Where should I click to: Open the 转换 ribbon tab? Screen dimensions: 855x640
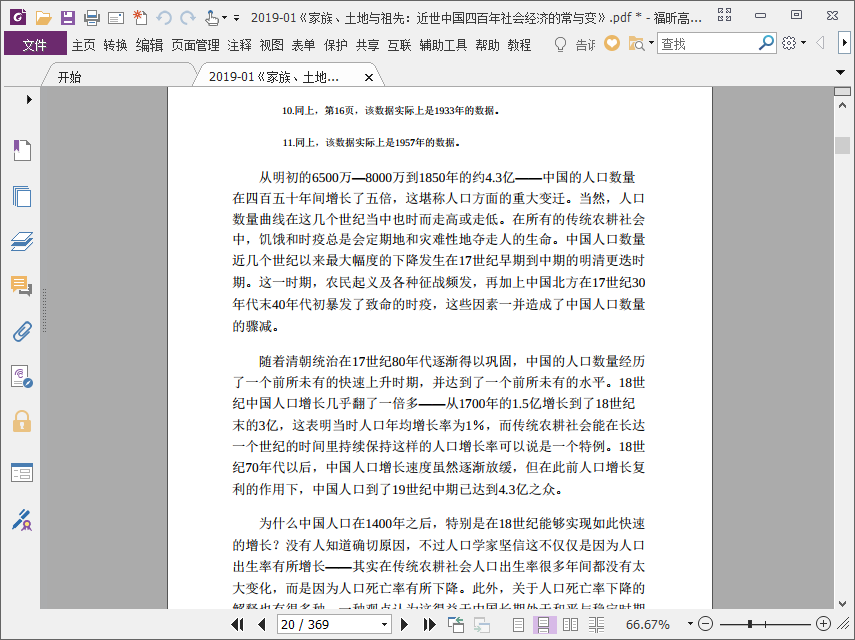115,45
